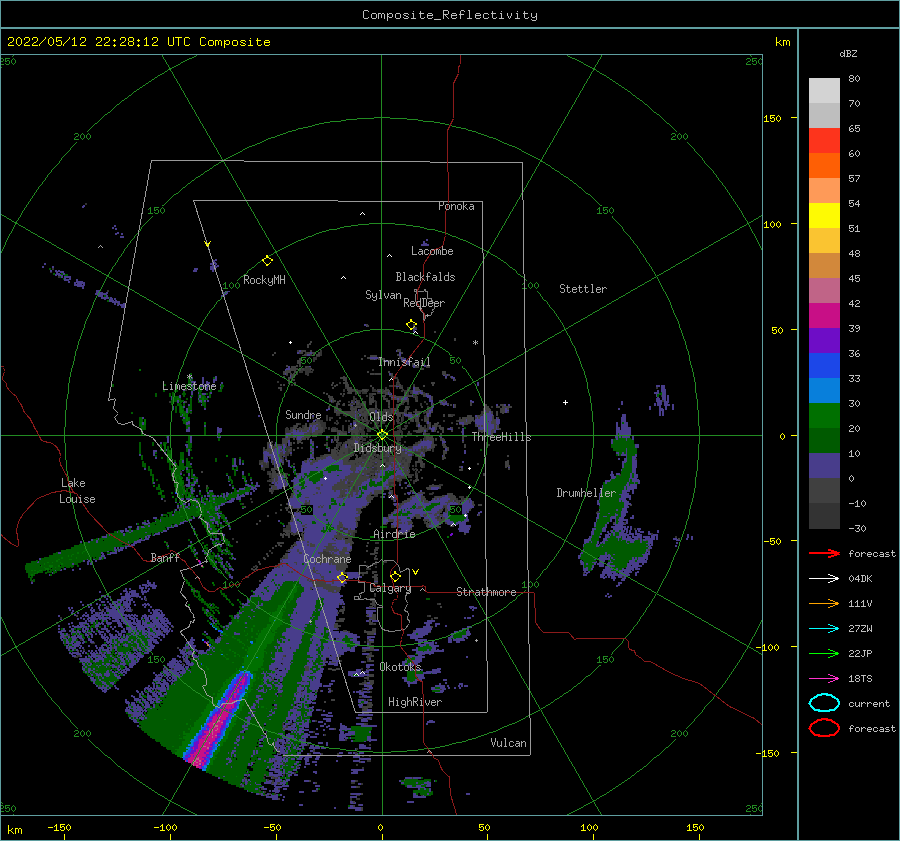This screenshot has height=841, width=900.
Task: Pick the magenta 42-39 dBZ swatch
Action: click(824, 315)
